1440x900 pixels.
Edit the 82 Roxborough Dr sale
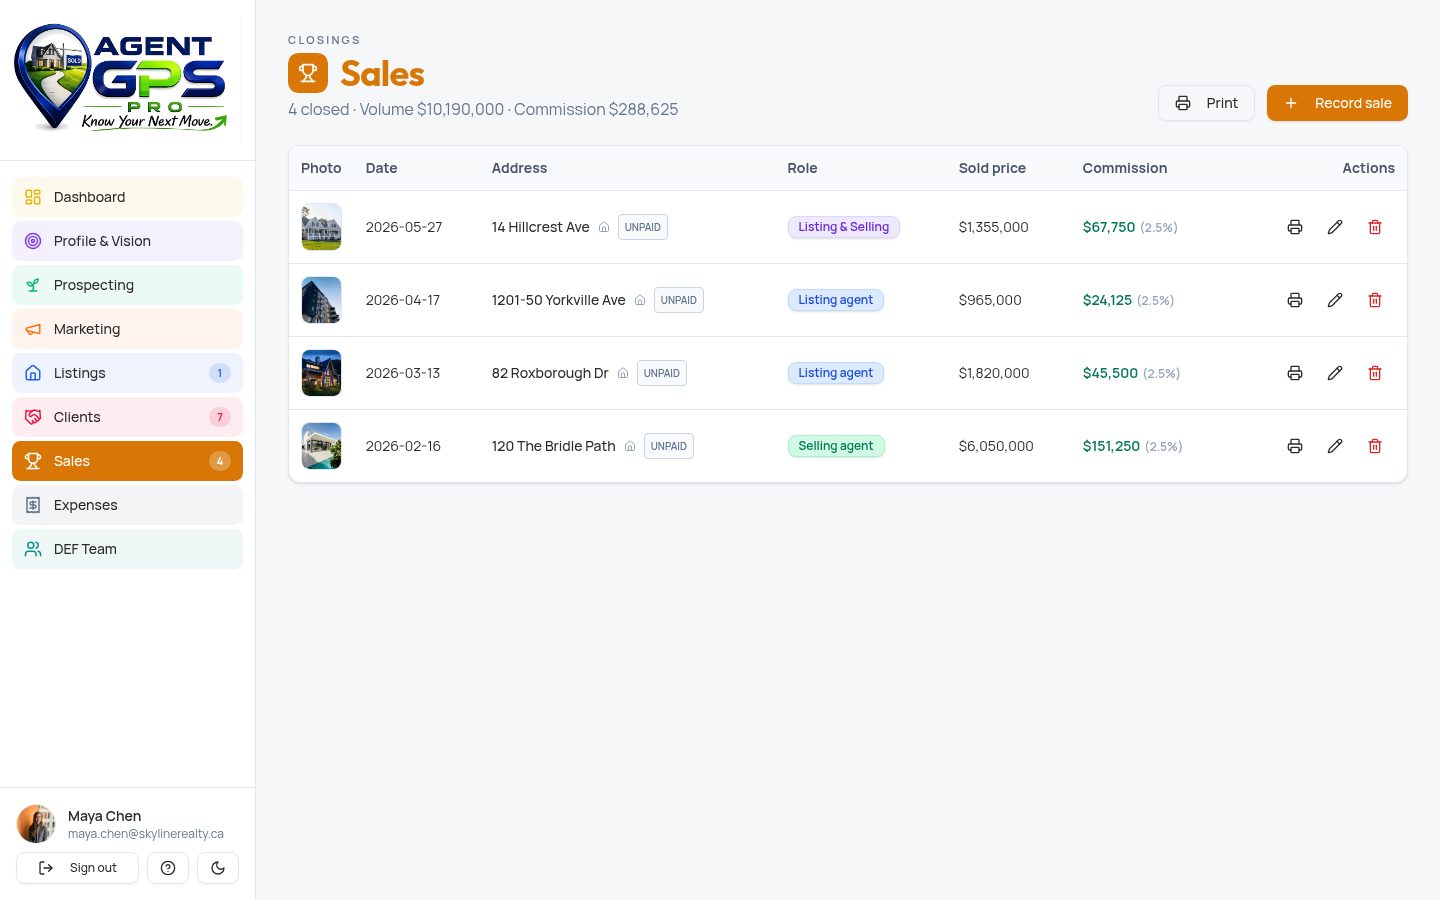pos(1335,373)
